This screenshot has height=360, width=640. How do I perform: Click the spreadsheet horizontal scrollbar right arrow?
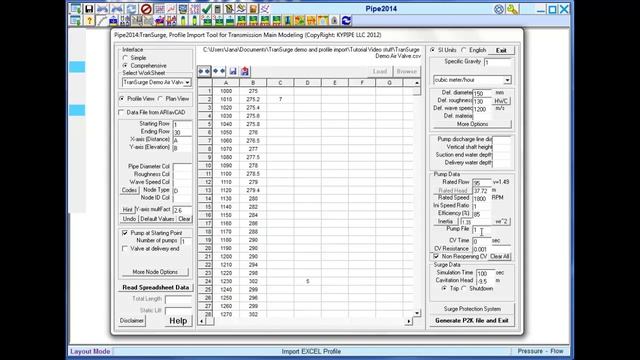click(x=409, y=321)
